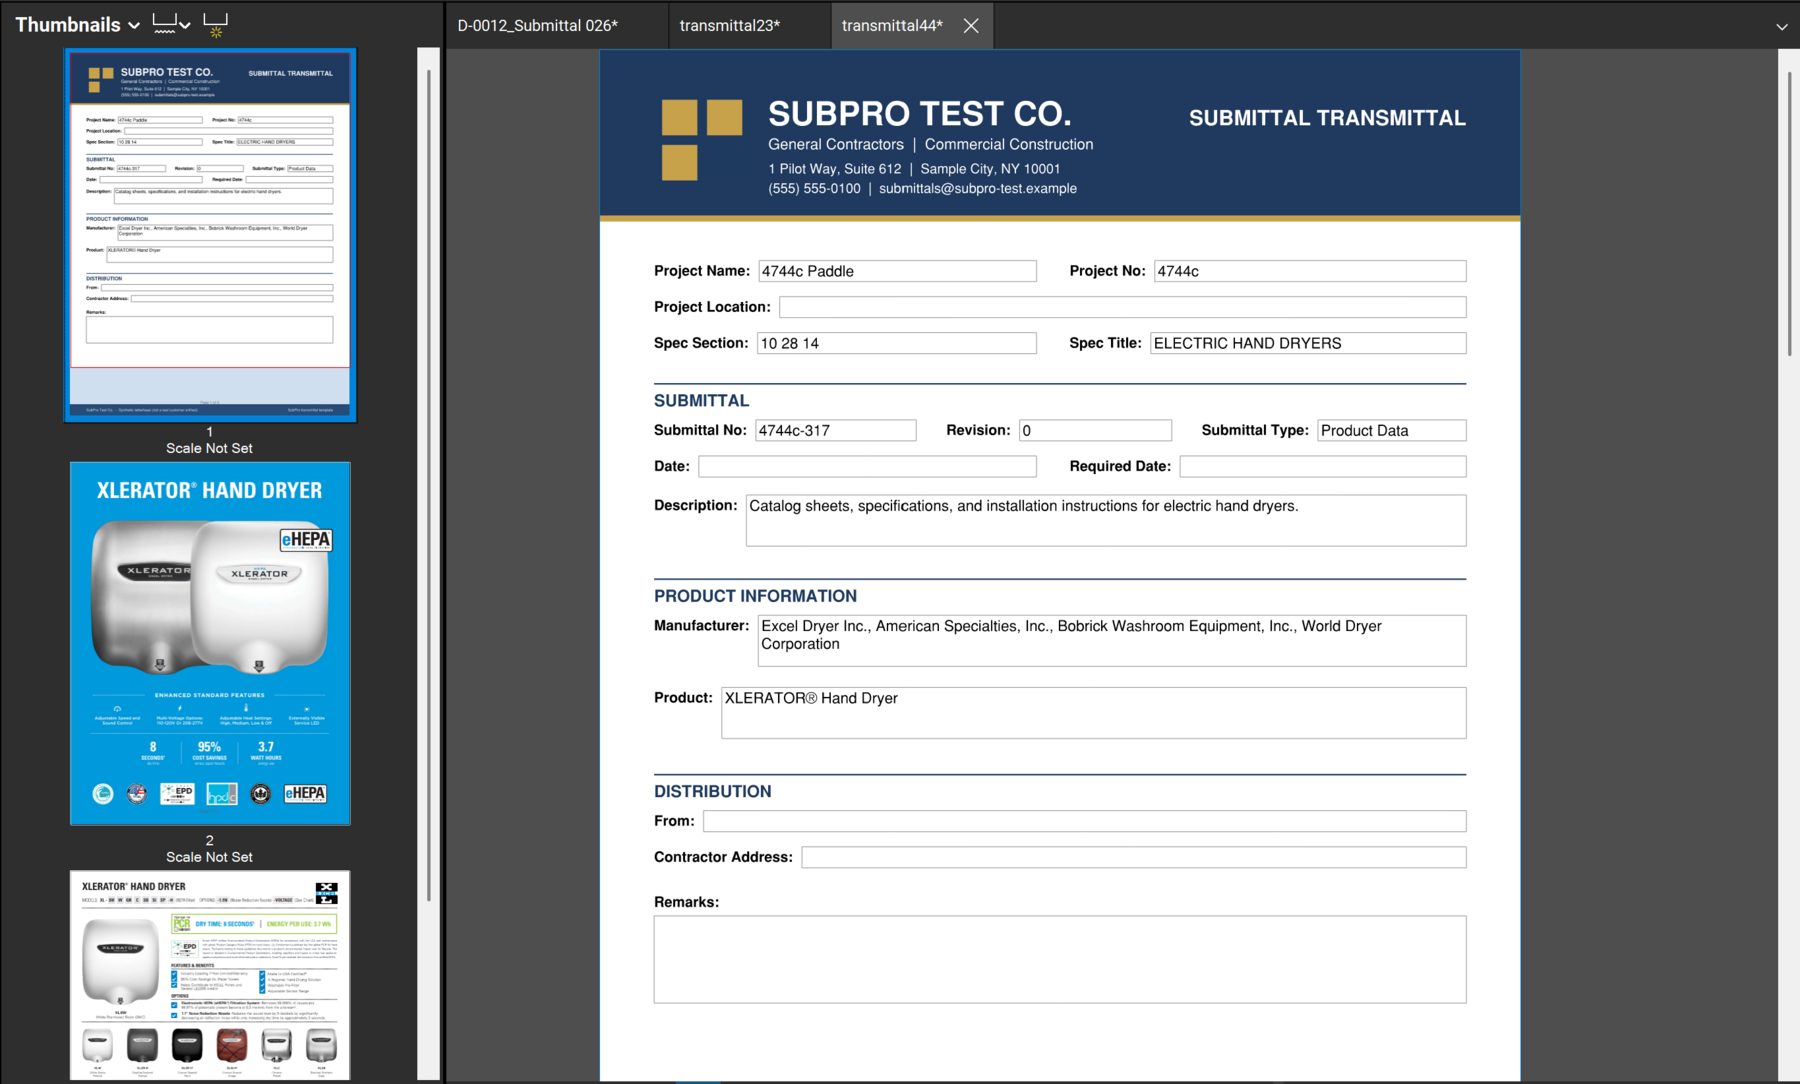1800x1084 pixels.
Task: Open page 3 spec sheet thumbnail
Action: [210, 975]
